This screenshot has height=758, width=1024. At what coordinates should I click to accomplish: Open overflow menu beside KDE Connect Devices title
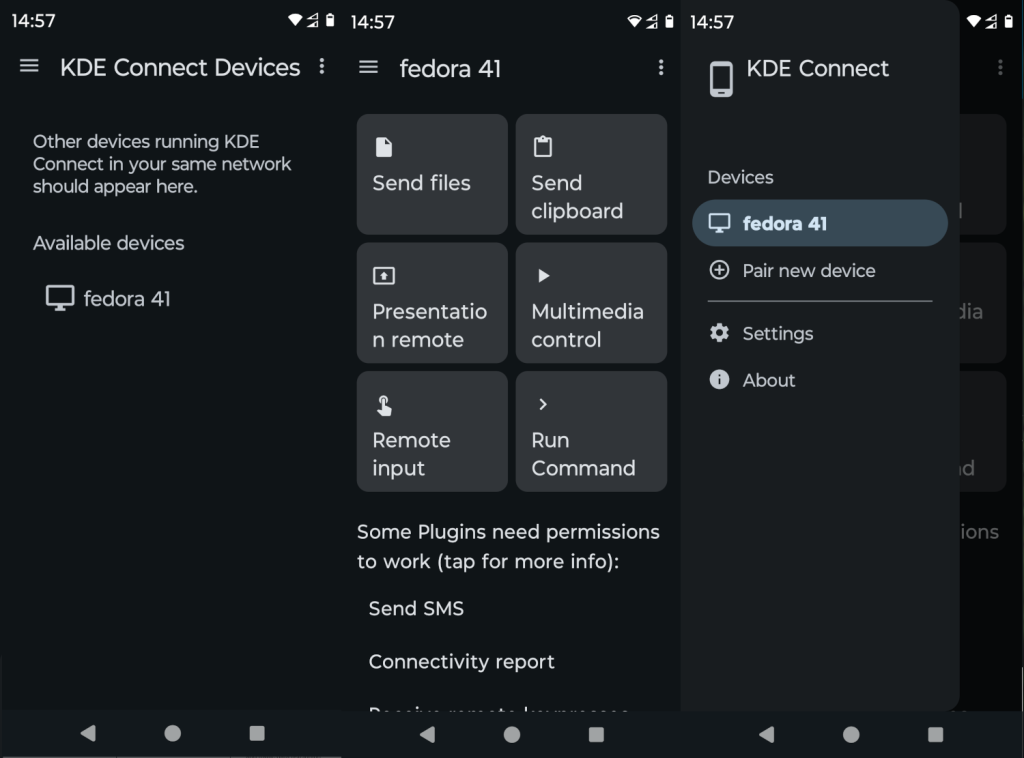(x=322, y=66)
